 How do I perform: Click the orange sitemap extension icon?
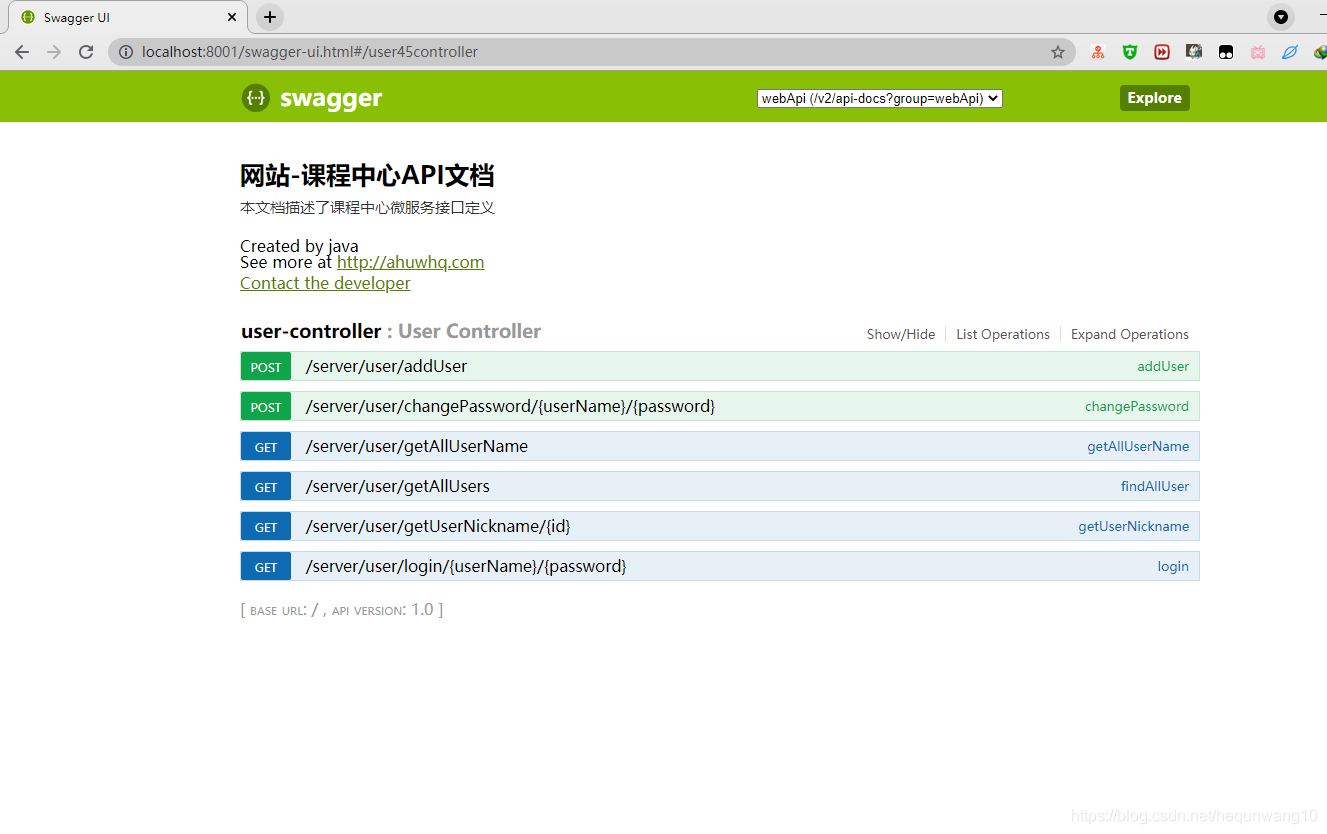click(x=1097, y=51)
